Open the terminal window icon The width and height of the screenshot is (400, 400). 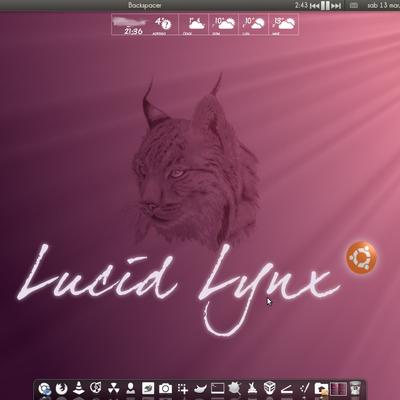pos(217,388)
